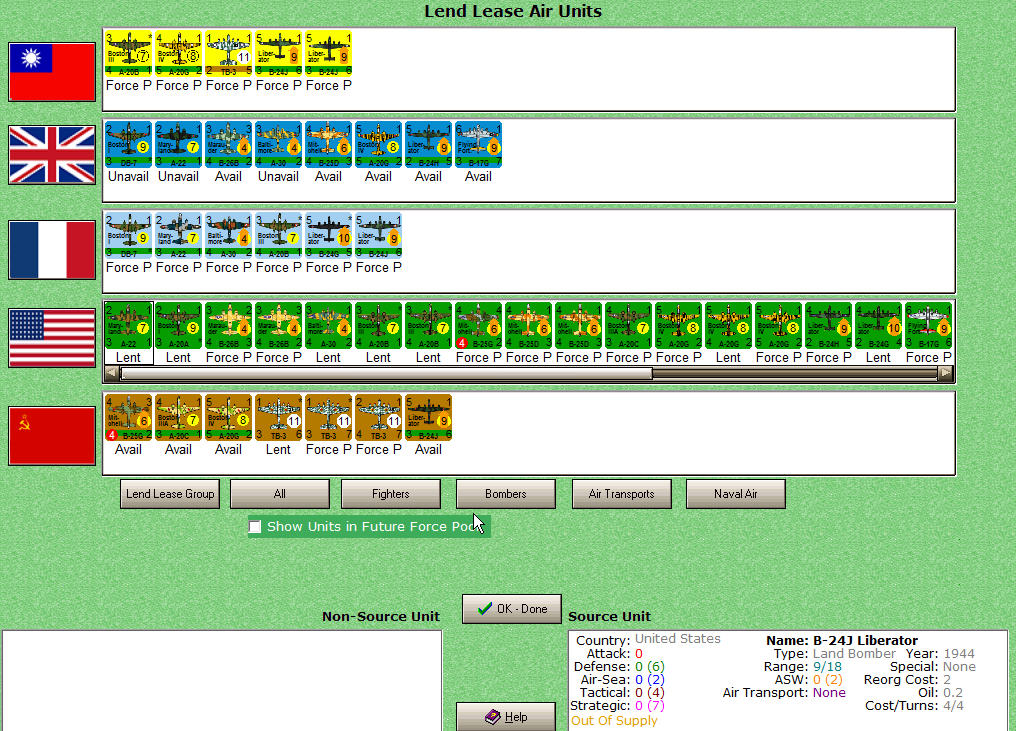Select the French A-30 Baltimore unit

(x=228, y=236)
